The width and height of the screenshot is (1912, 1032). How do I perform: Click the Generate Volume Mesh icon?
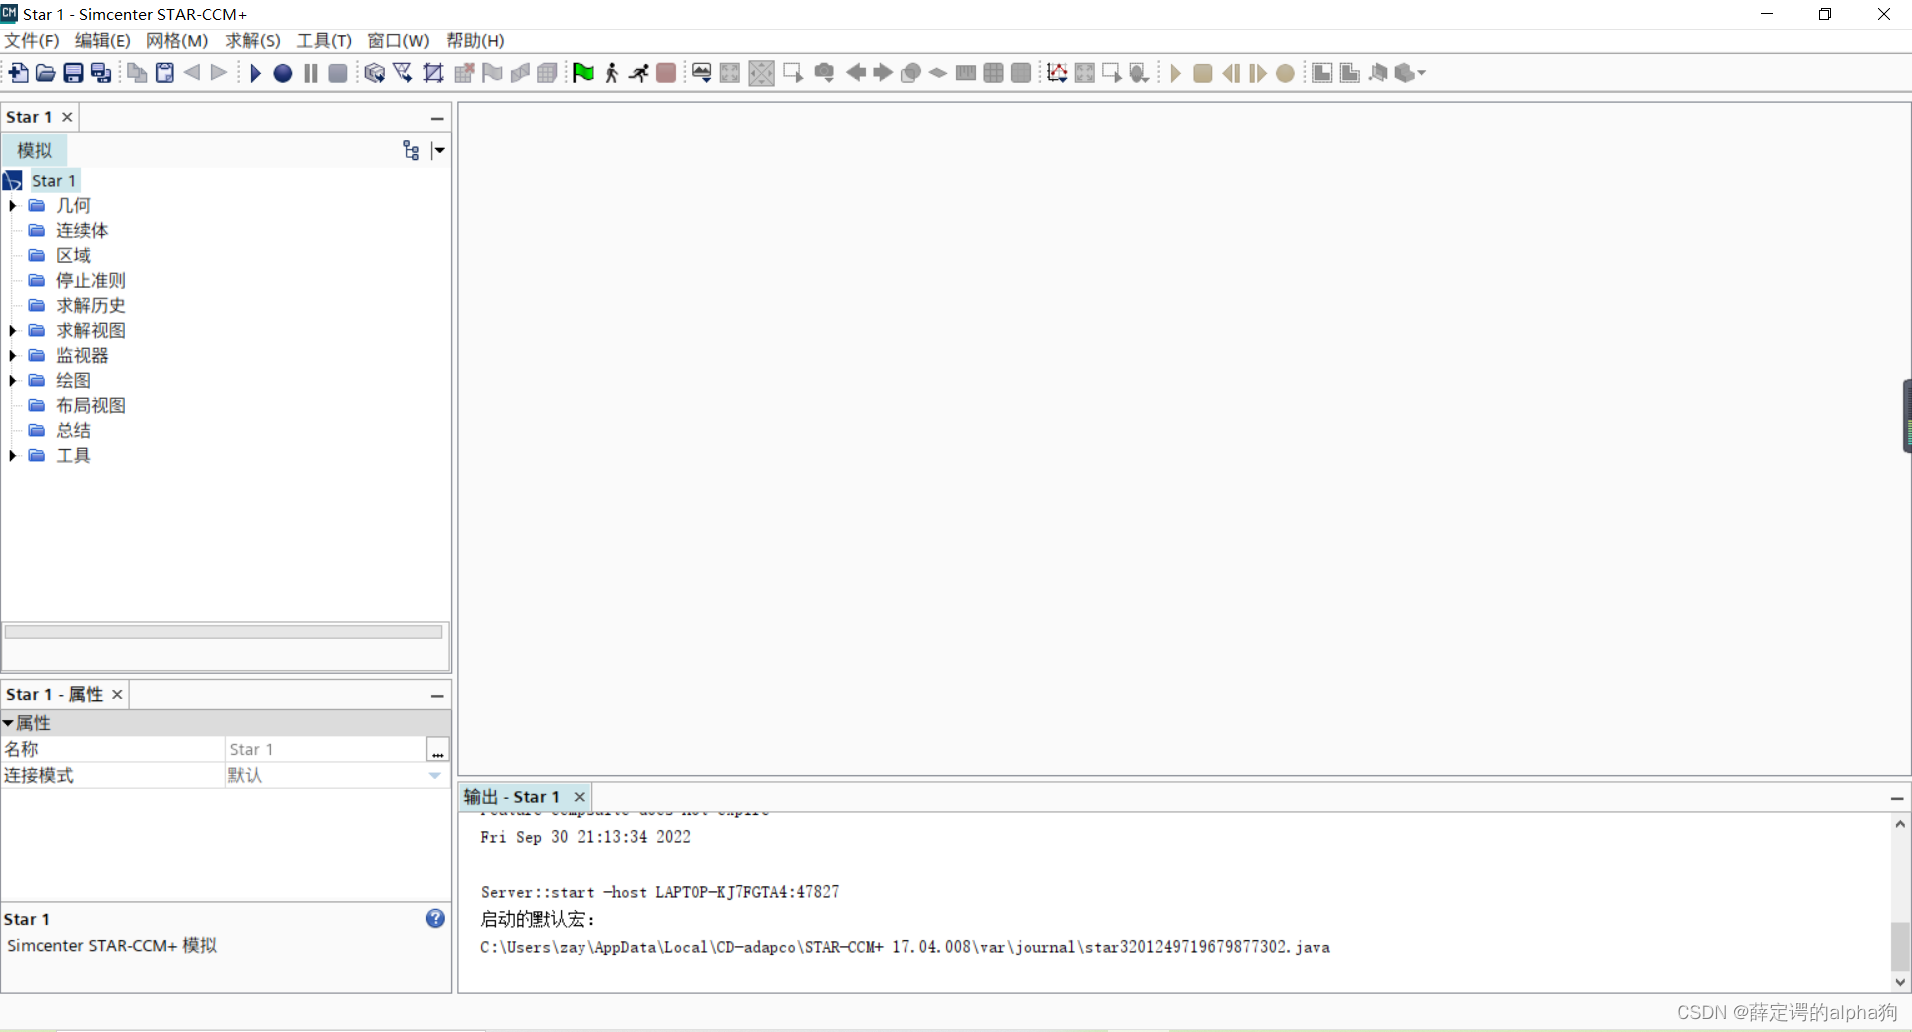[x=433, y=73]
